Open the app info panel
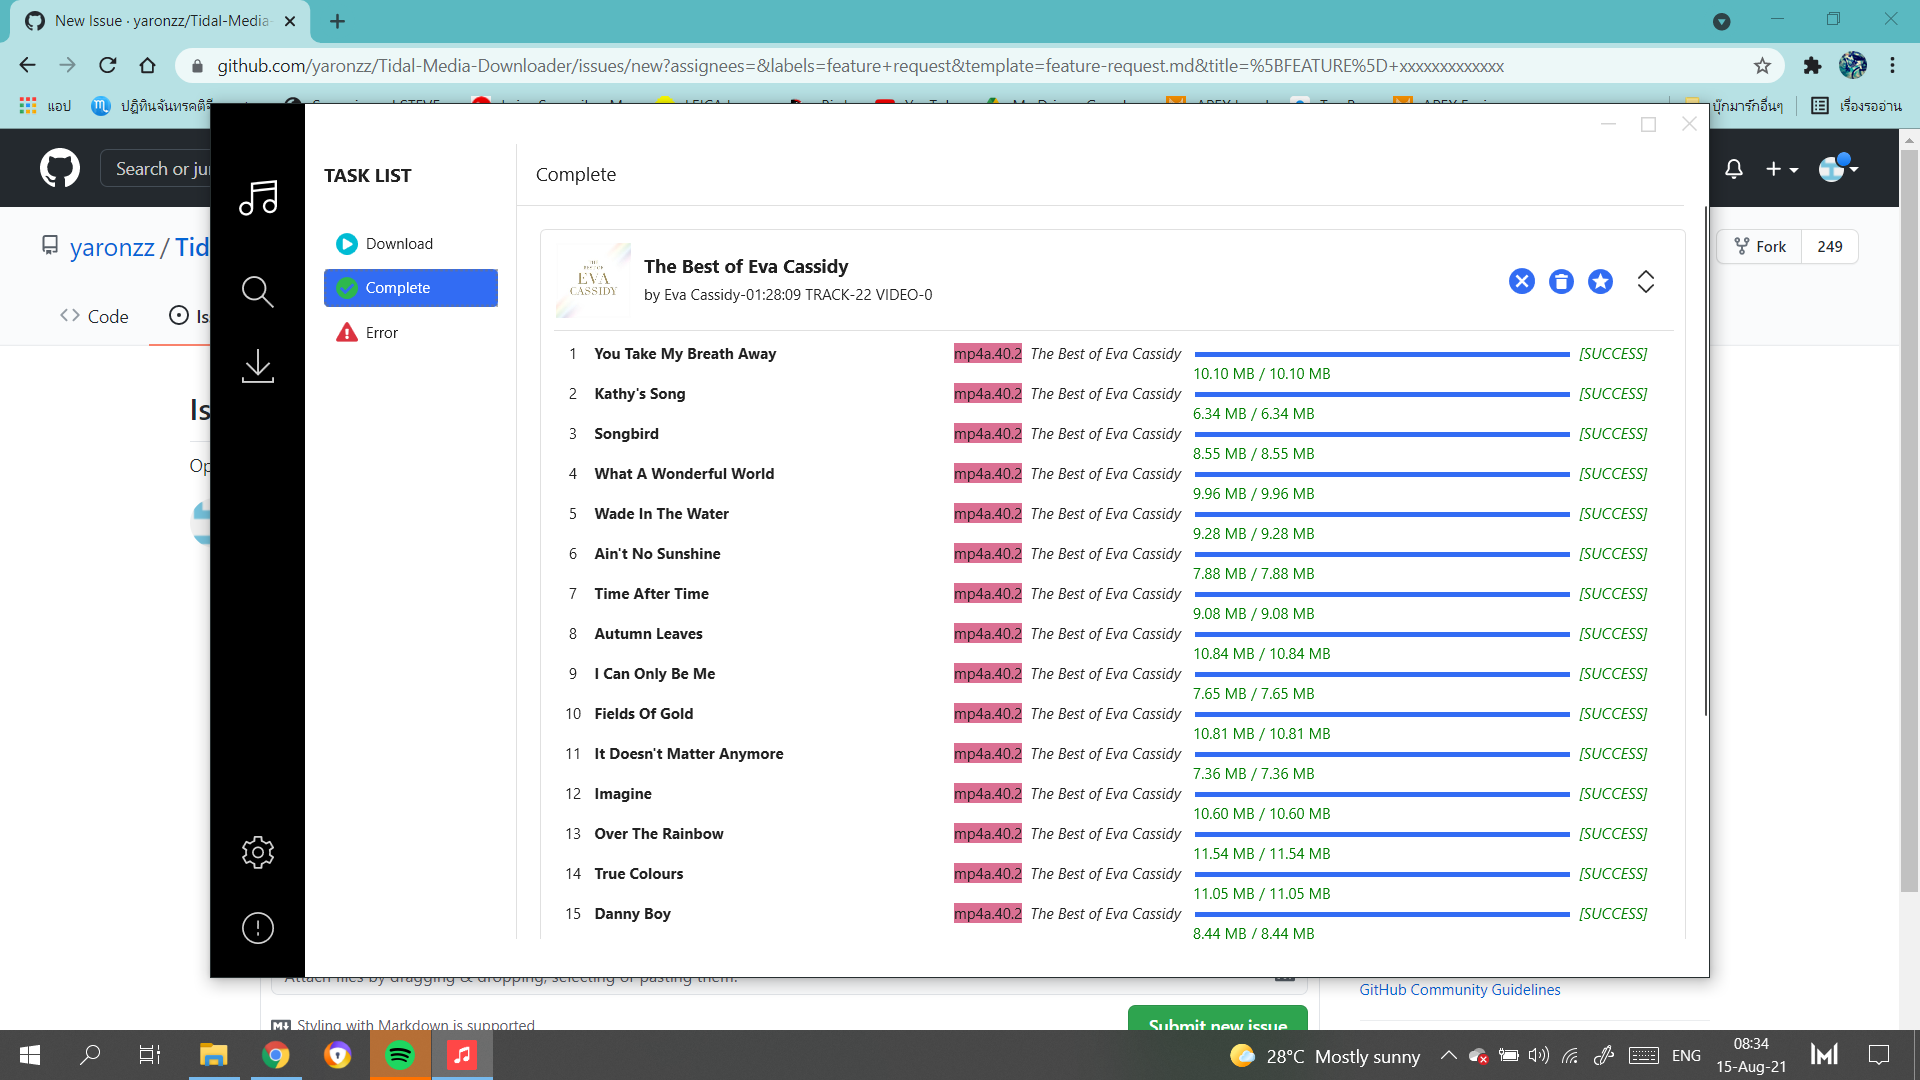This screenshot has height=1080, width=1920. tap(257, 928)
